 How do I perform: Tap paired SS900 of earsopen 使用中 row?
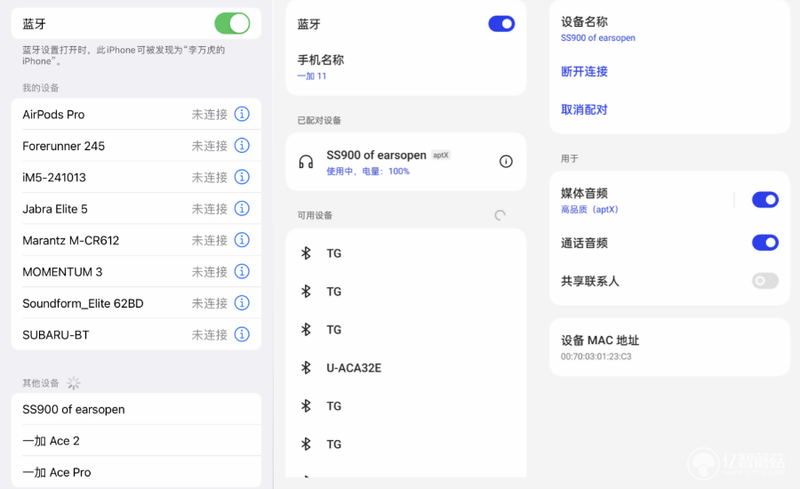tap(406, 162)
